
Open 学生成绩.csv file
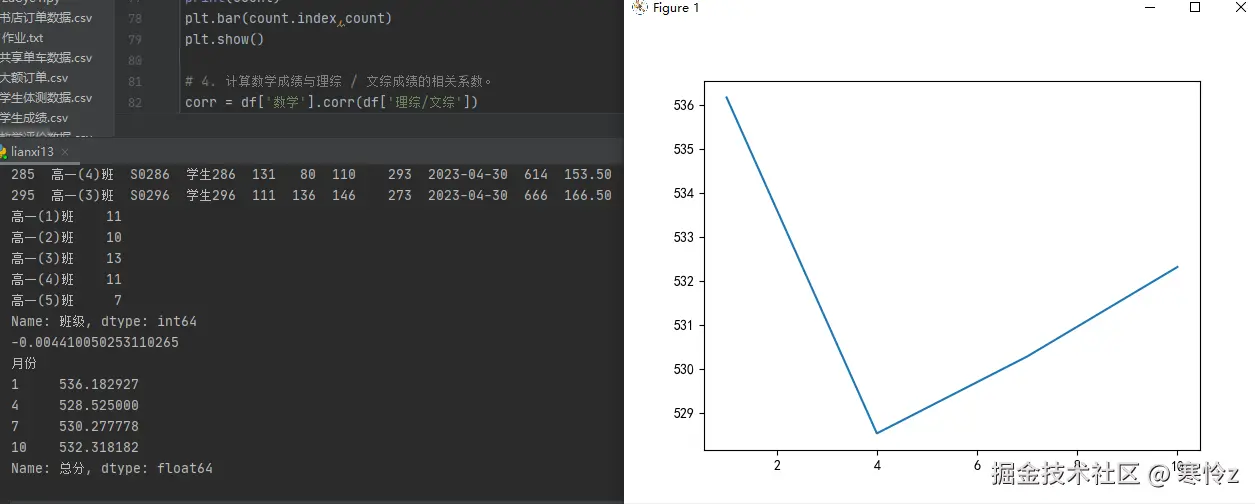tap(34, 118)
